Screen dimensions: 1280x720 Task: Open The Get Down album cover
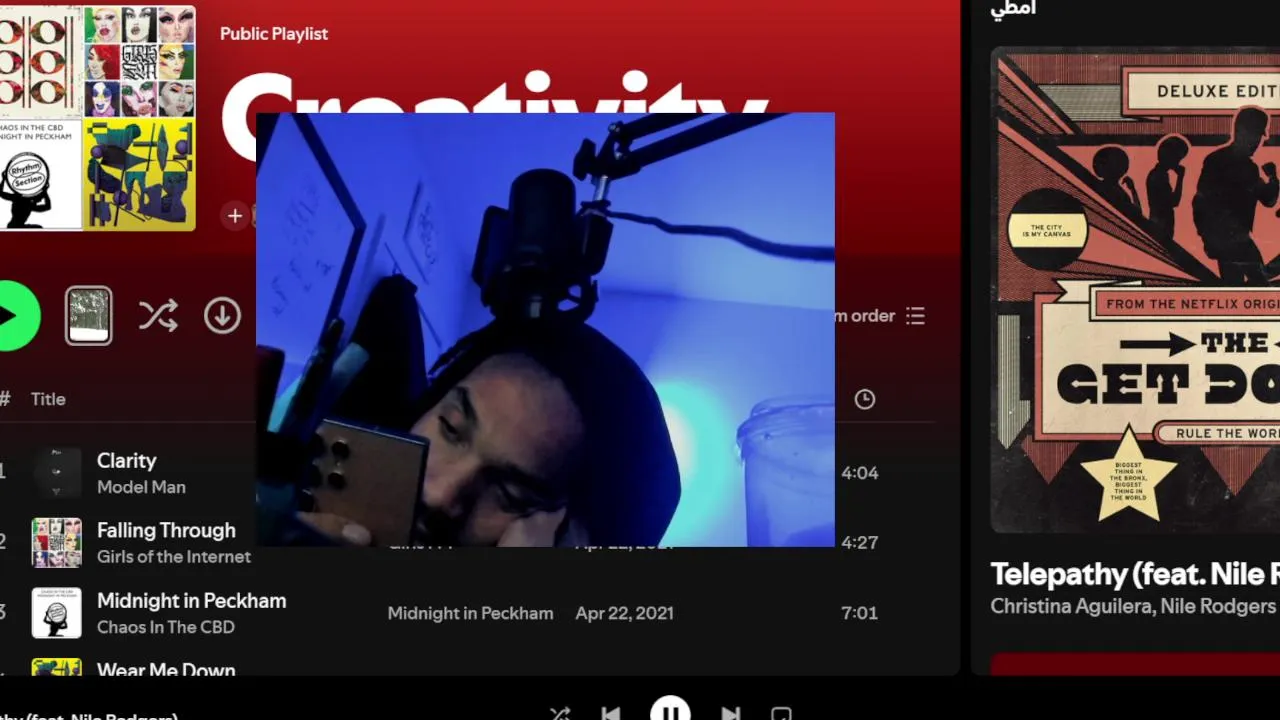1135,290
